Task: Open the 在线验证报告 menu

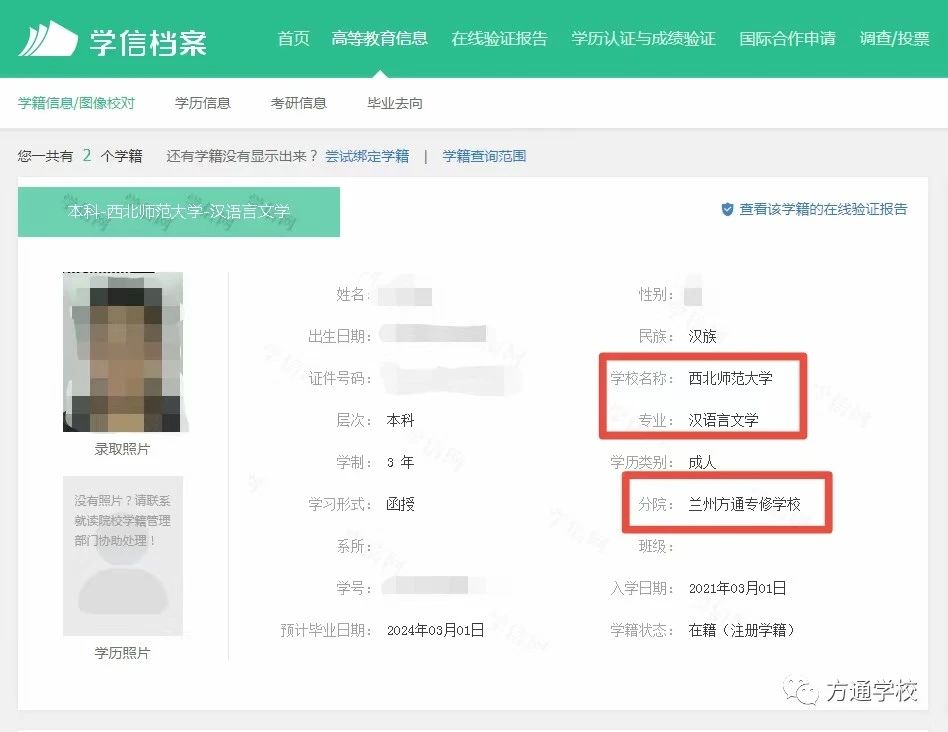Action: [499, 39]
